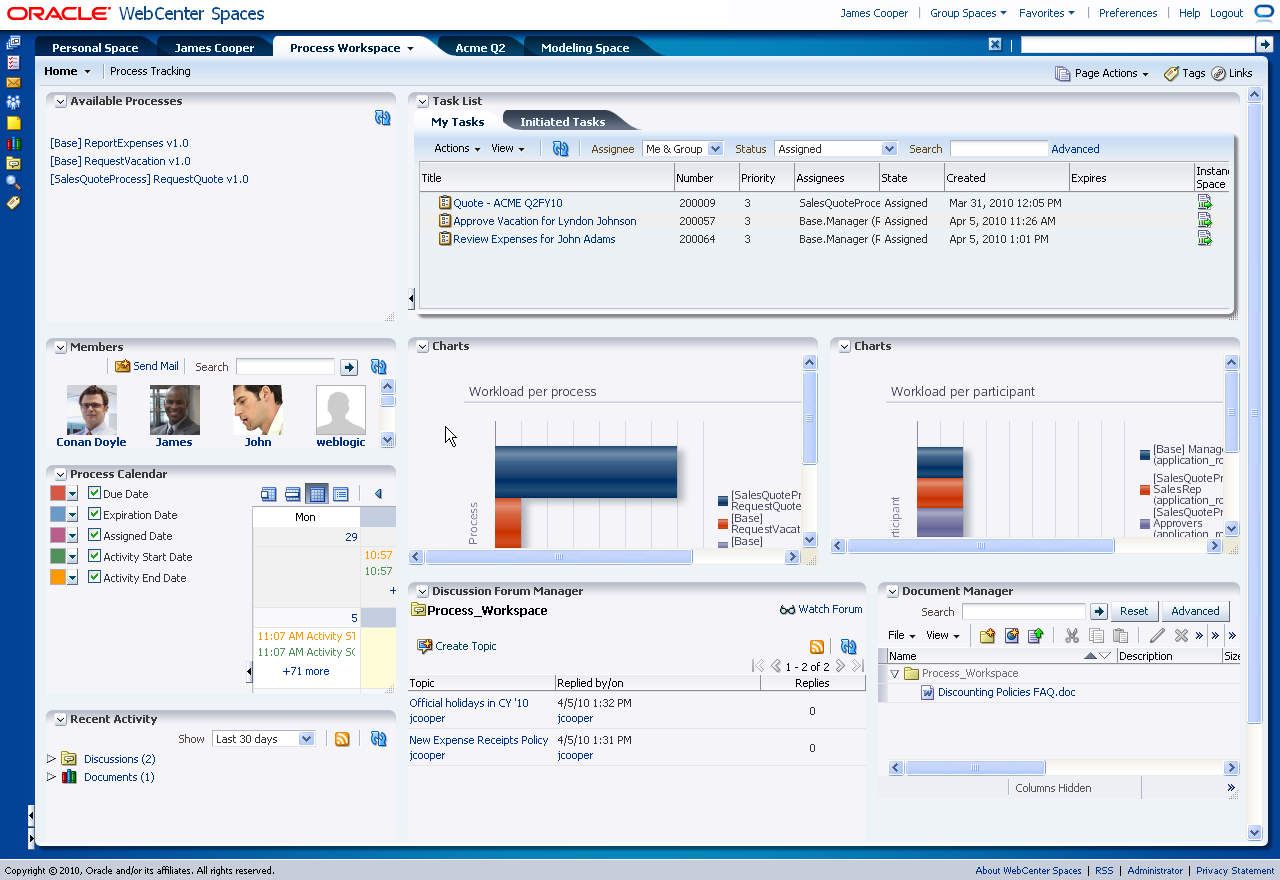Run Document Manager search arrow button

click(1099, 611)
